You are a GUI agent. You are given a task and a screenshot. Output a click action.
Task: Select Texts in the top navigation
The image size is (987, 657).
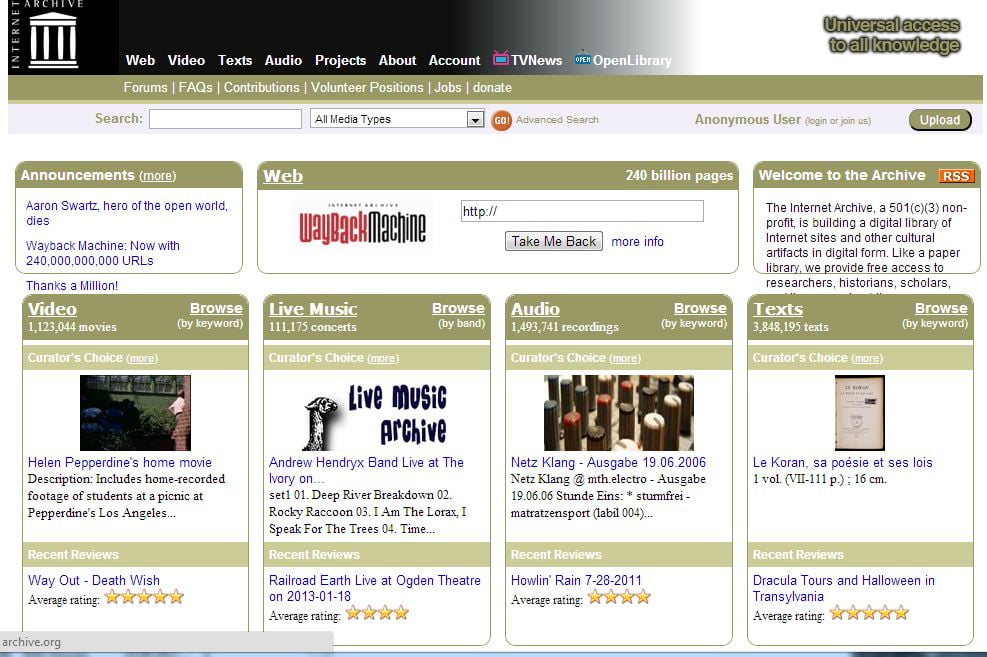tap(235, 60)
